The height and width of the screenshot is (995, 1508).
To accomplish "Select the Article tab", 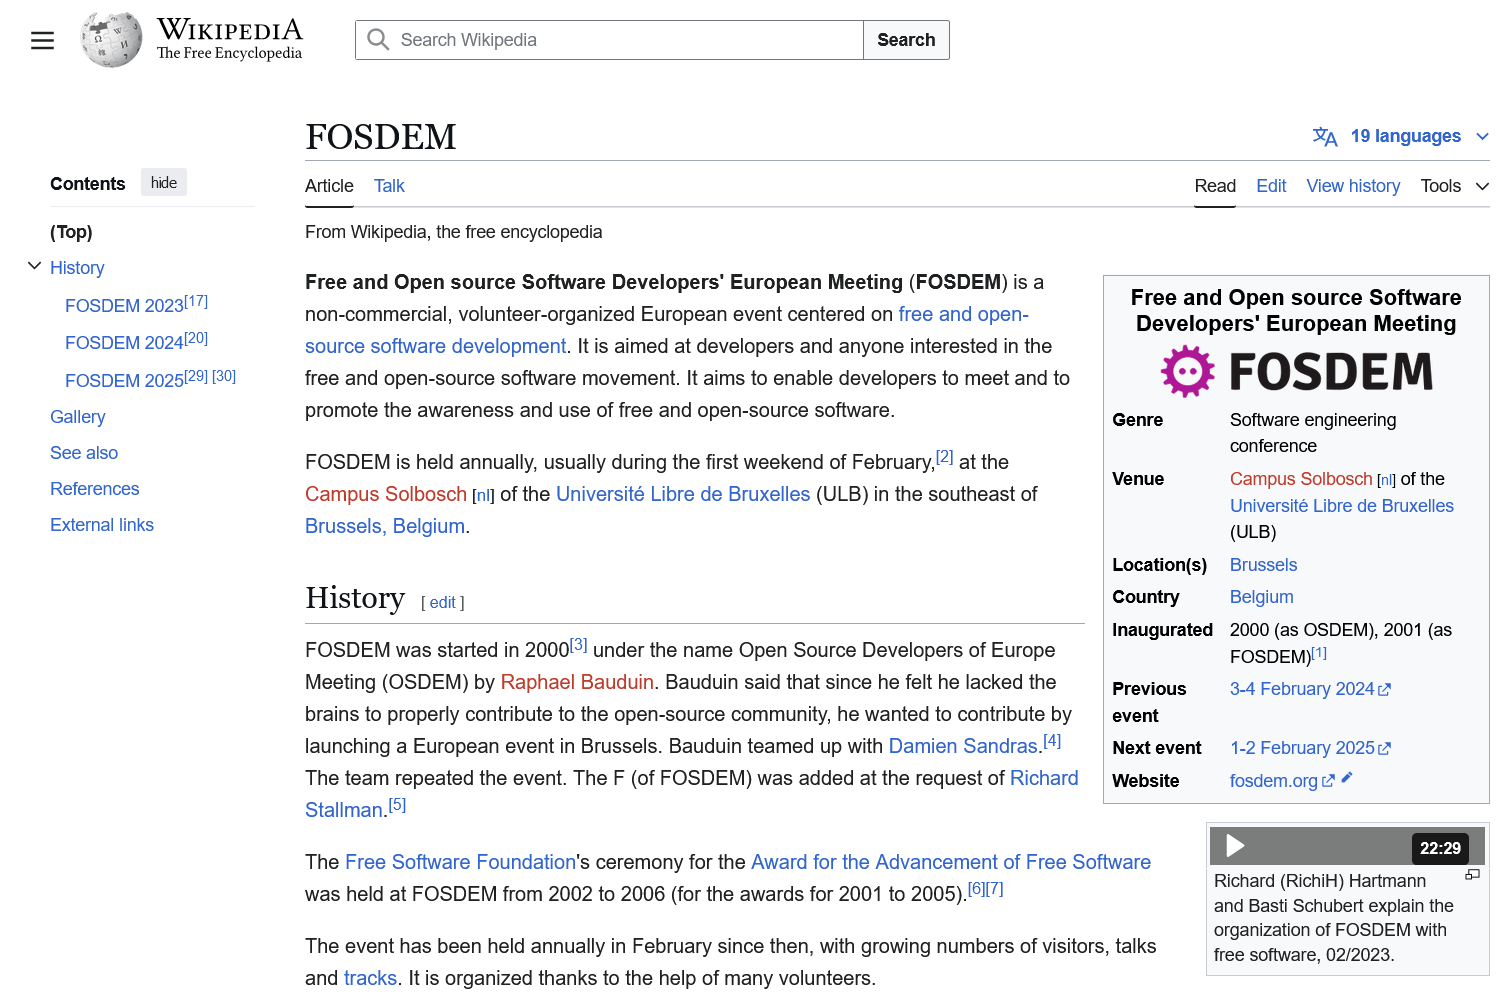I will click(x=329, y=186).
